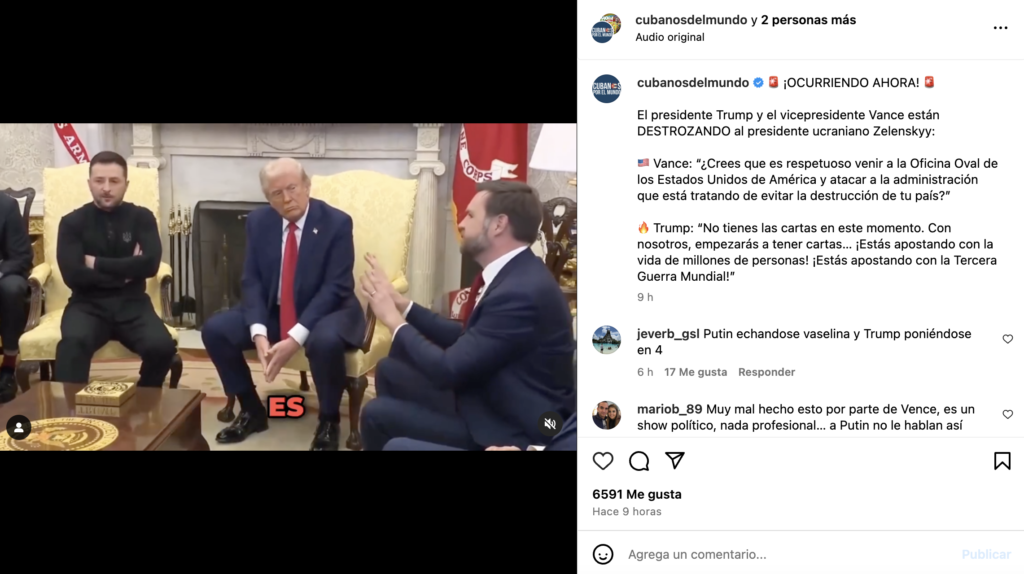The image size is (1024, 574).
Task: Open the cubanosdelmundo avatar in the header
Action: tap(606, 28)
